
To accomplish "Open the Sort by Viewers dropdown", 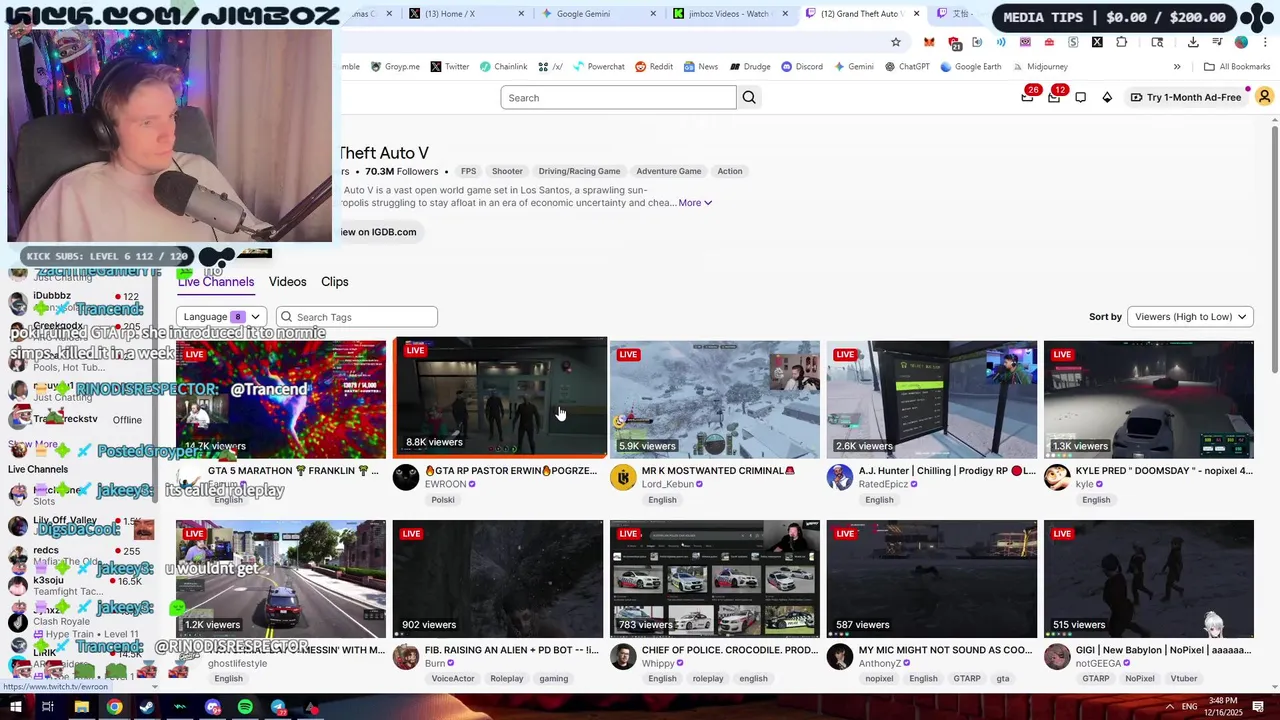I will click(x=1190, y=317).
